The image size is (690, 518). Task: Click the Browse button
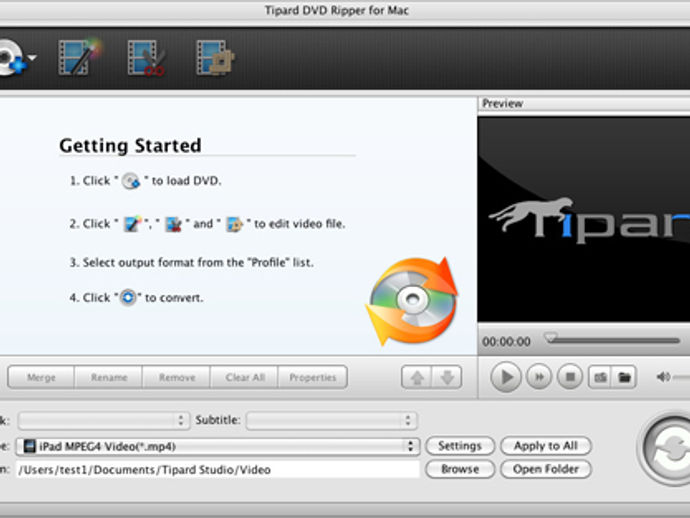pyautogui.click(x=460, y=469)
